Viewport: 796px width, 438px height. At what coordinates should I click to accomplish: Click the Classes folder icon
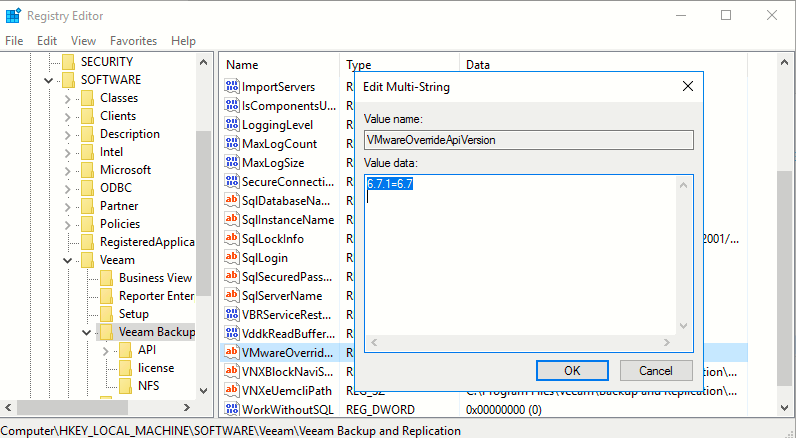87,98
